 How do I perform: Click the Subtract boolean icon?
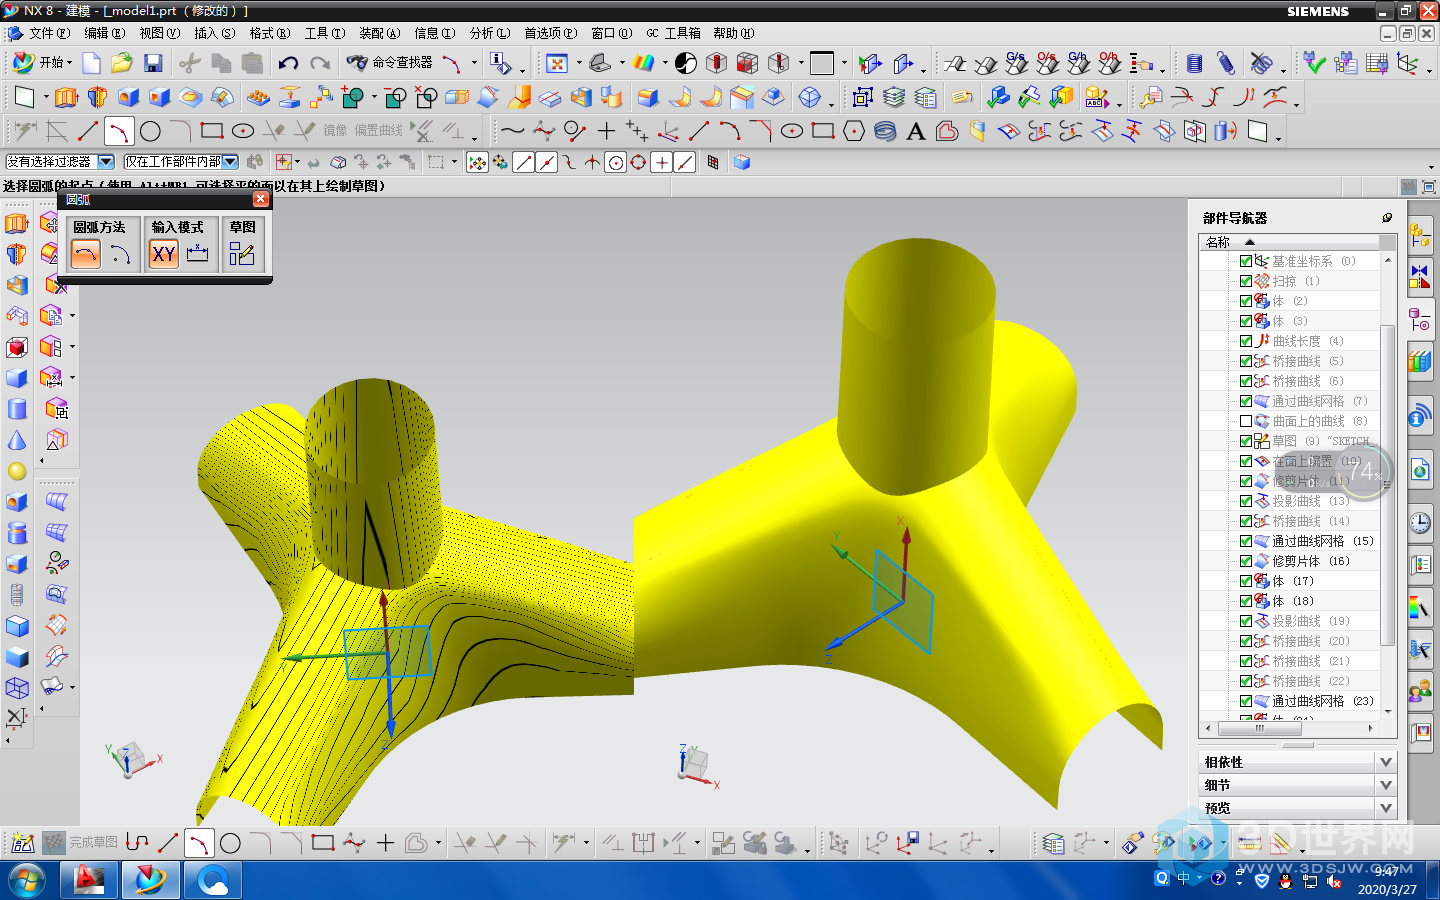click(x=396, y=97)
